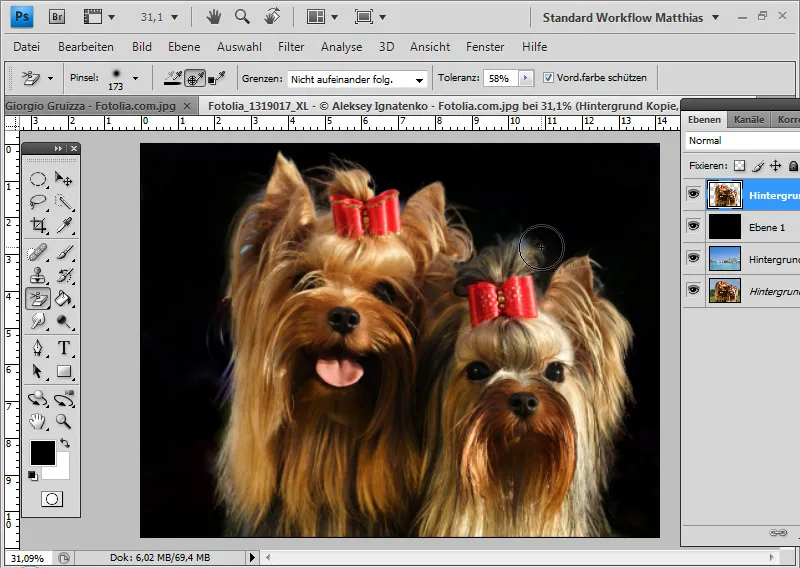Open the Grenzen dropdown
The height and width of the screenshot is (568, 800).
pyautogui.click(x=418, y=79)
